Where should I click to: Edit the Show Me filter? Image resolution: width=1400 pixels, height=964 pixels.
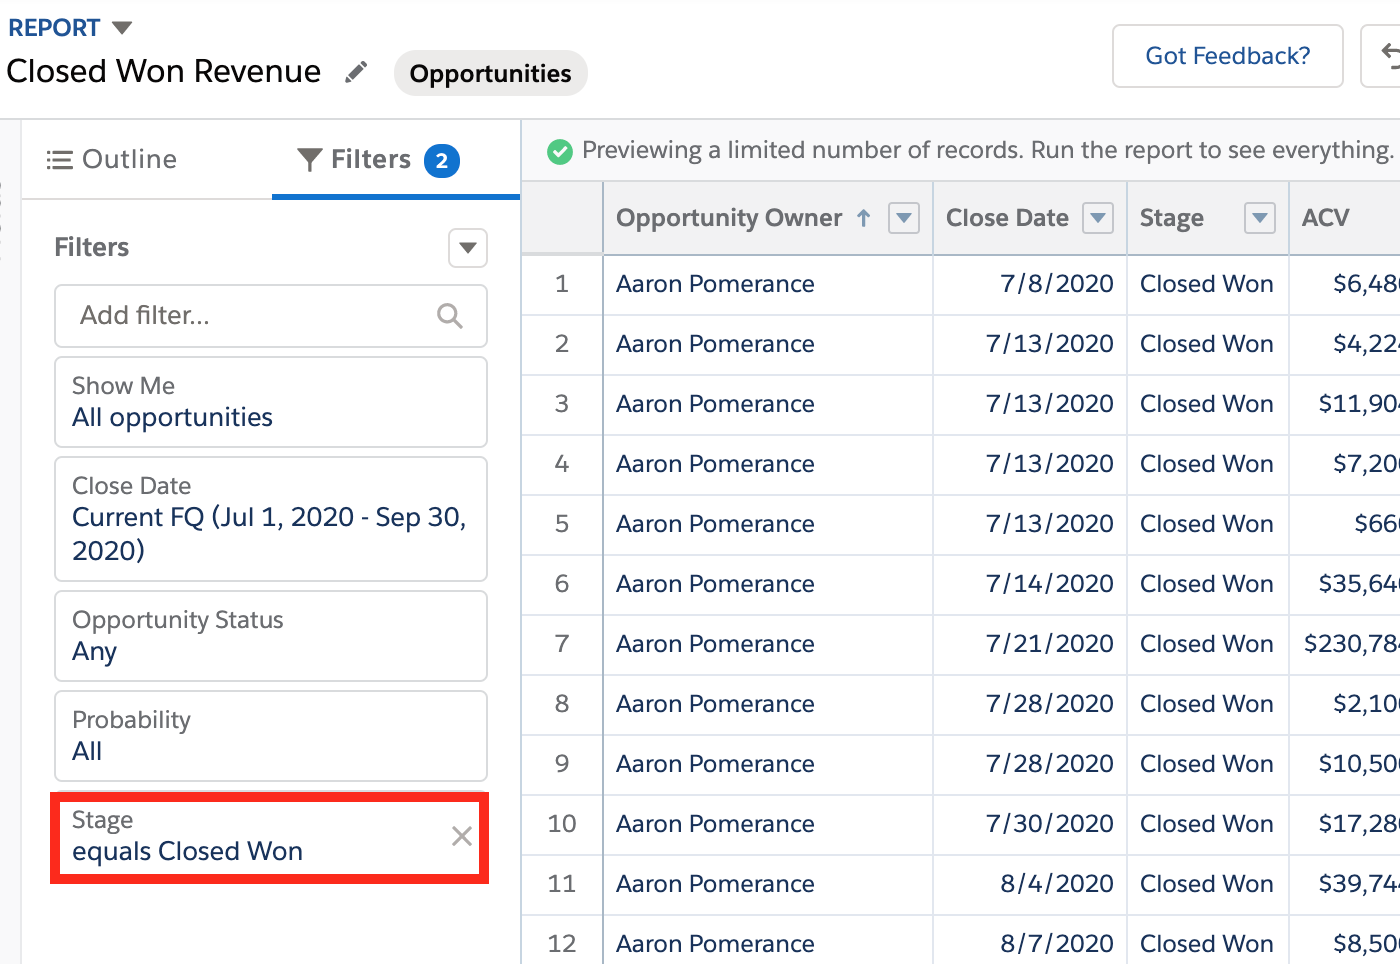pyautogui.click(x=270, y=402)
